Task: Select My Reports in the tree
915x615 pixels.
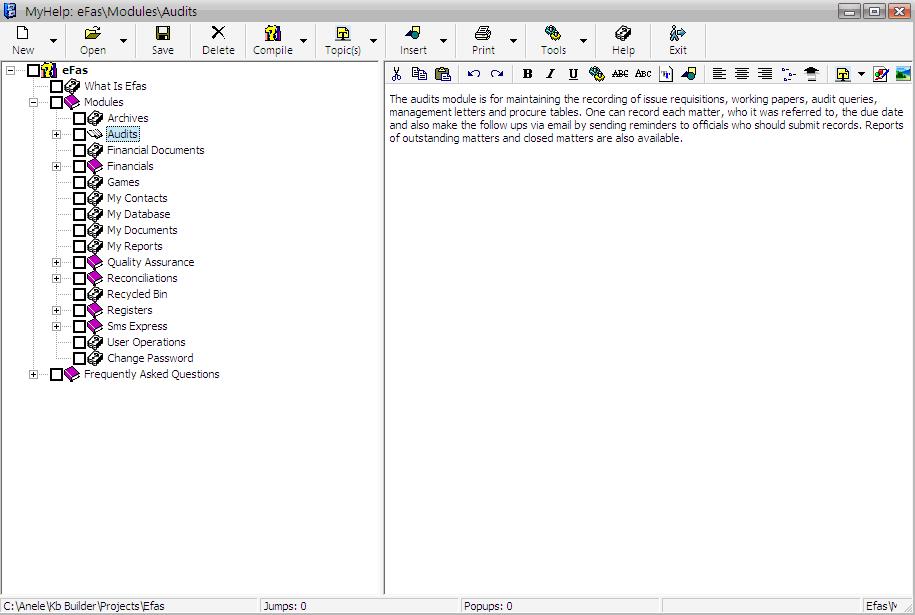Action: [x=134, y=246]
